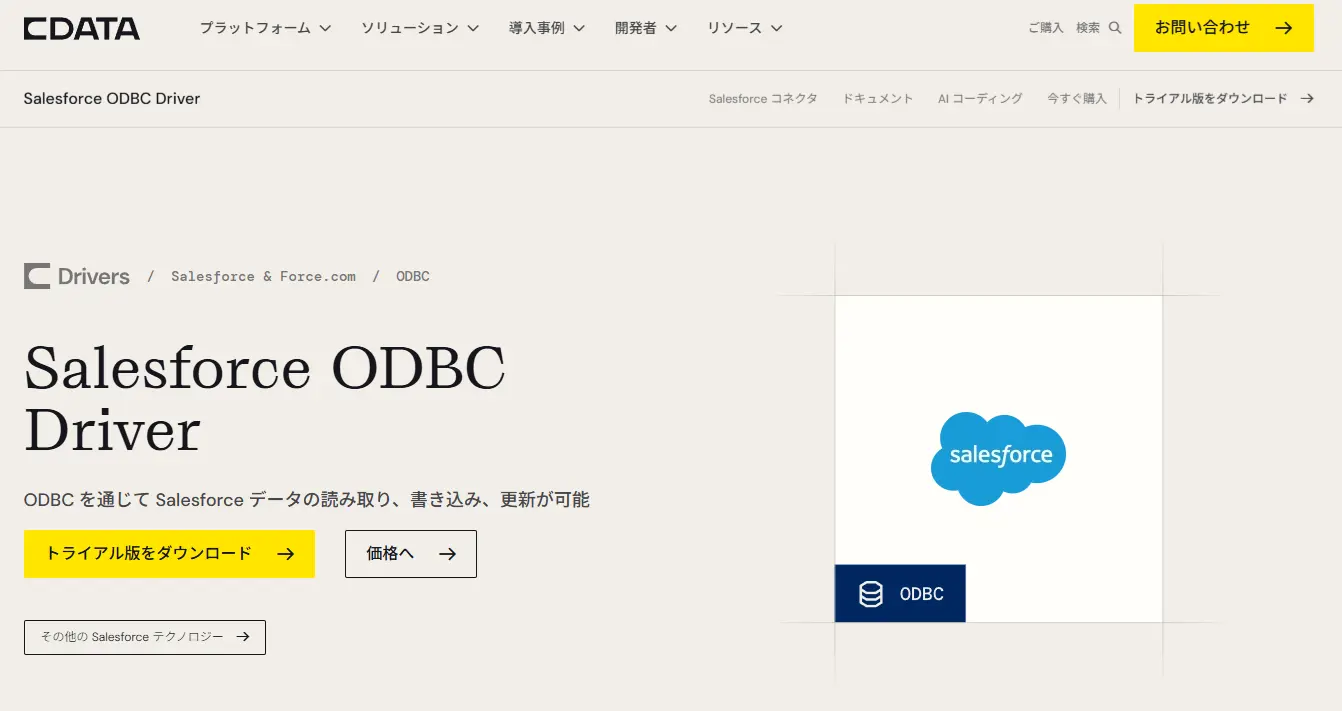Expand the 導入事例 menu

[547, 28]
